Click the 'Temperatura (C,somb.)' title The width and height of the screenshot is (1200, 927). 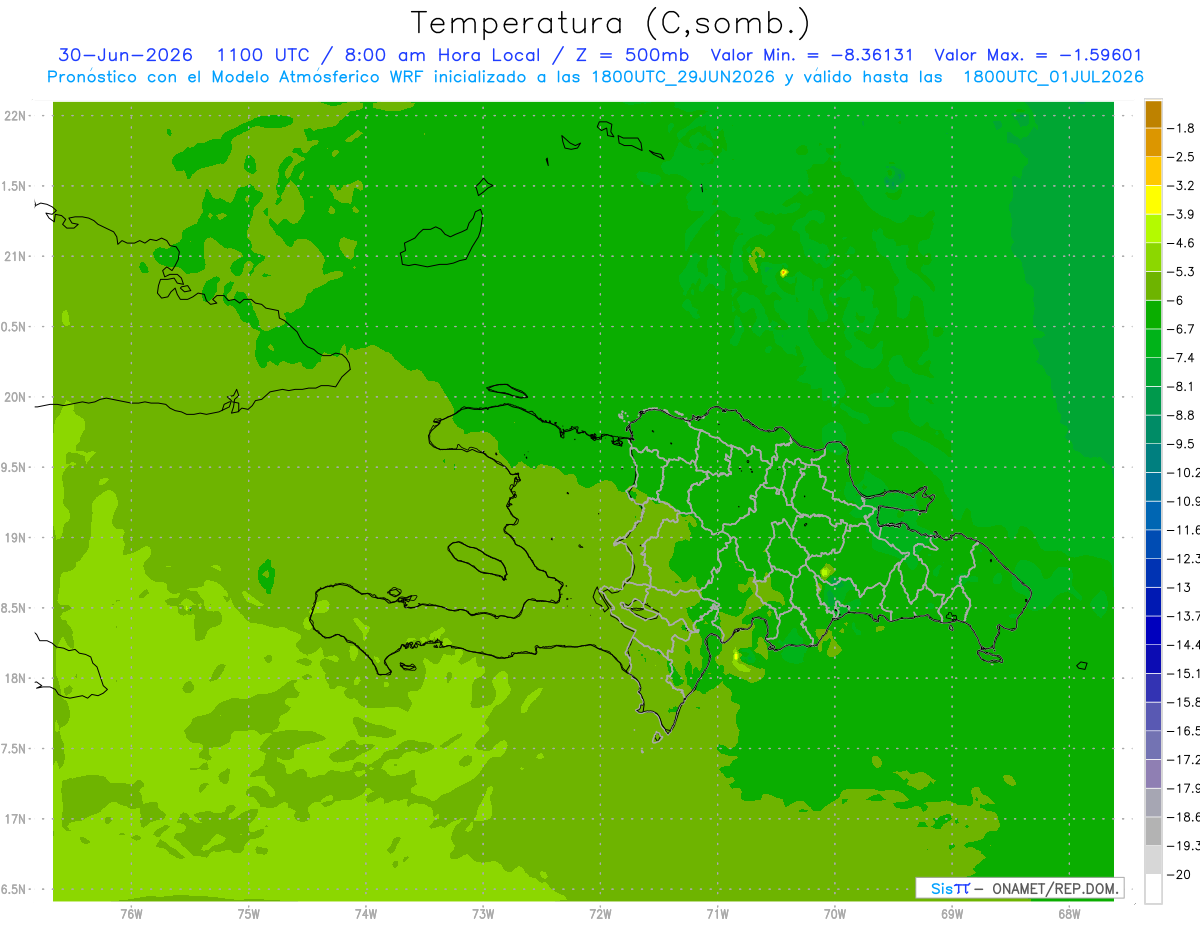coord(610,22)
